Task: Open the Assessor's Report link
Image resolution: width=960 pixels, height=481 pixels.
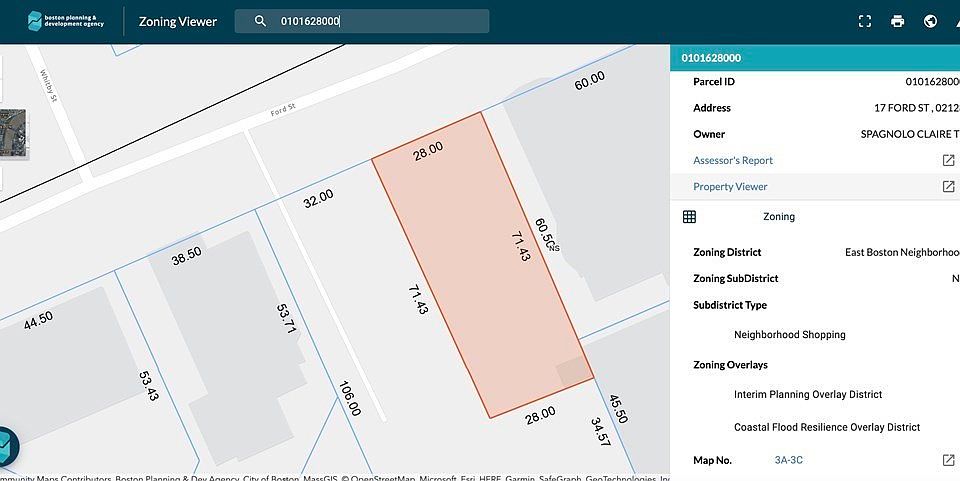Action: pos(733,160)
